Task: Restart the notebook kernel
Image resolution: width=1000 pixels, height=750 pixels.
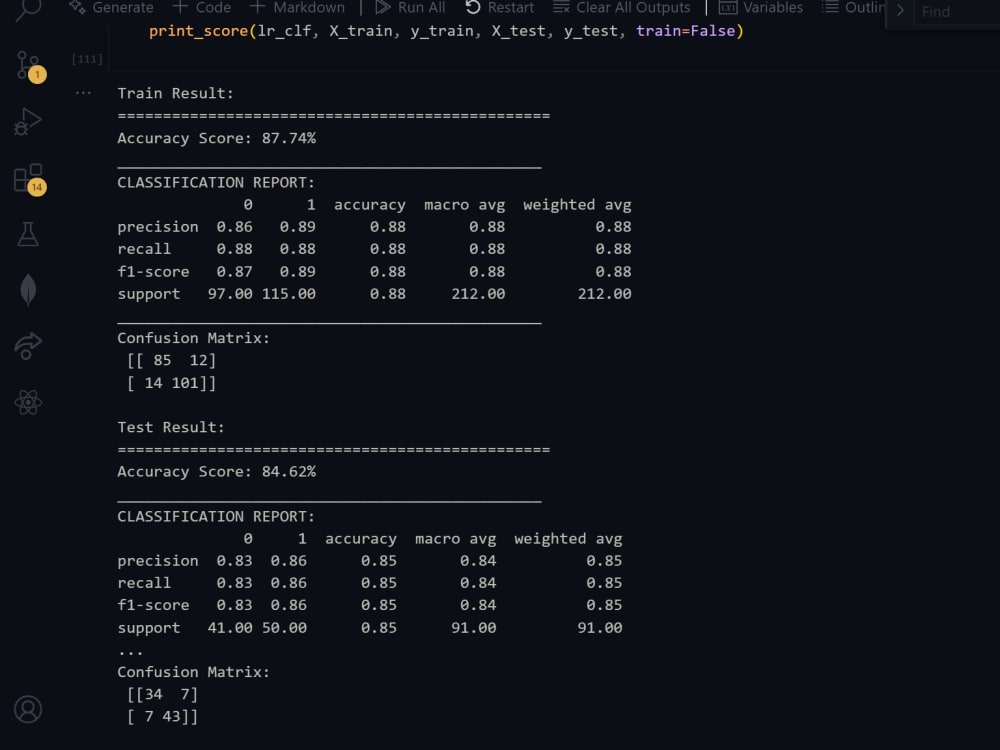Action: point(499,8)
